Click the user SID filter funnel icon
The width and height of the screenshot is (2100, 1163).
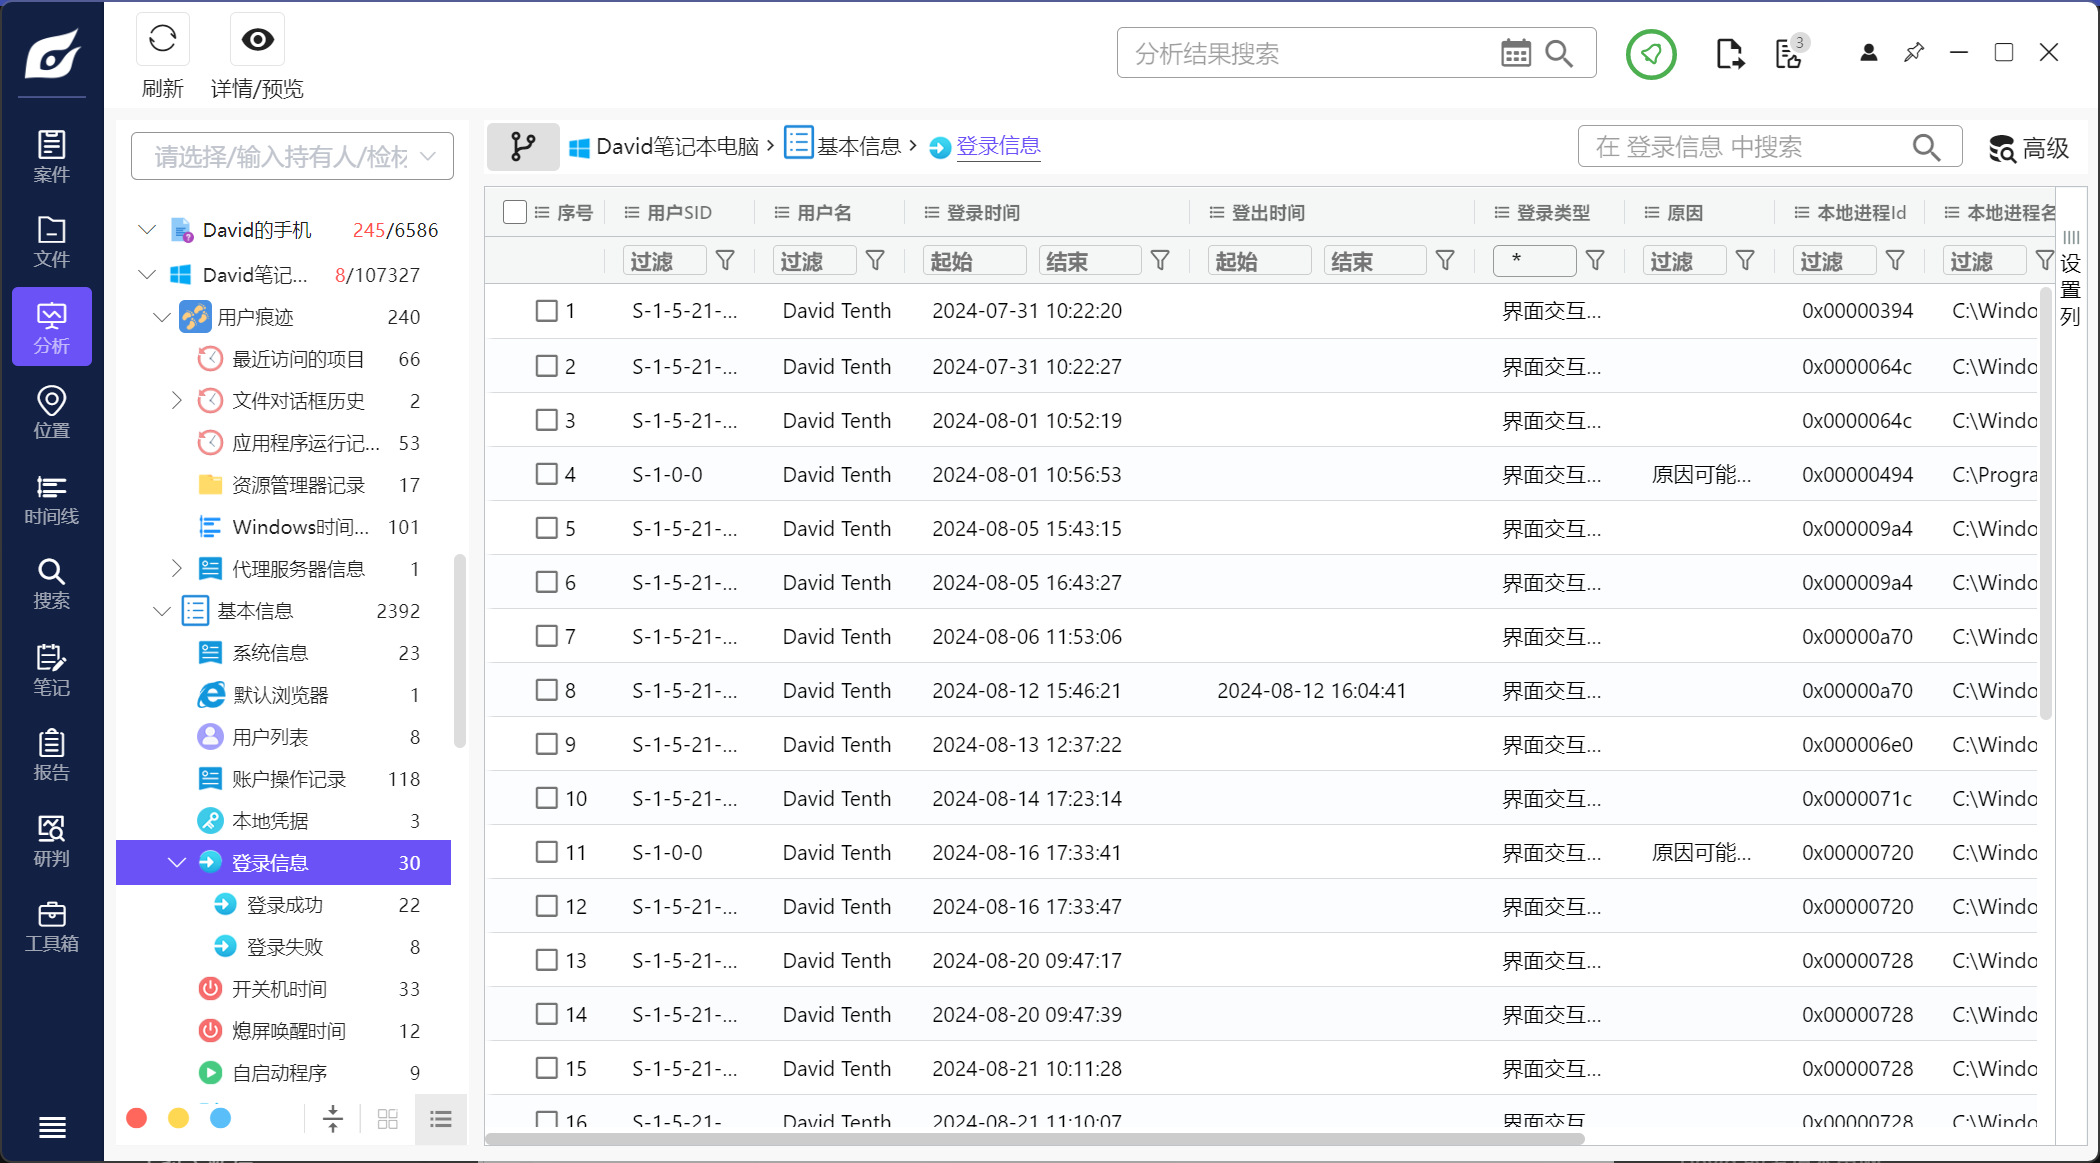pos(725,261)
